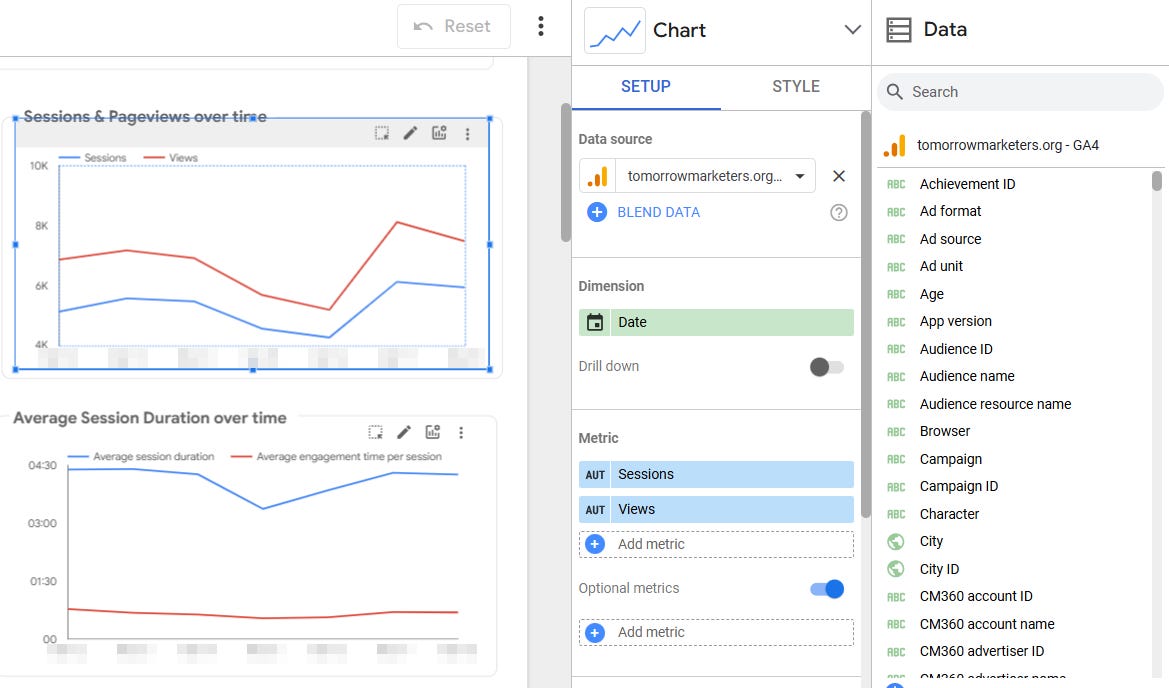
Task: Click selection icon on Sessions & Pageviews chart
Action: point(382,133)
